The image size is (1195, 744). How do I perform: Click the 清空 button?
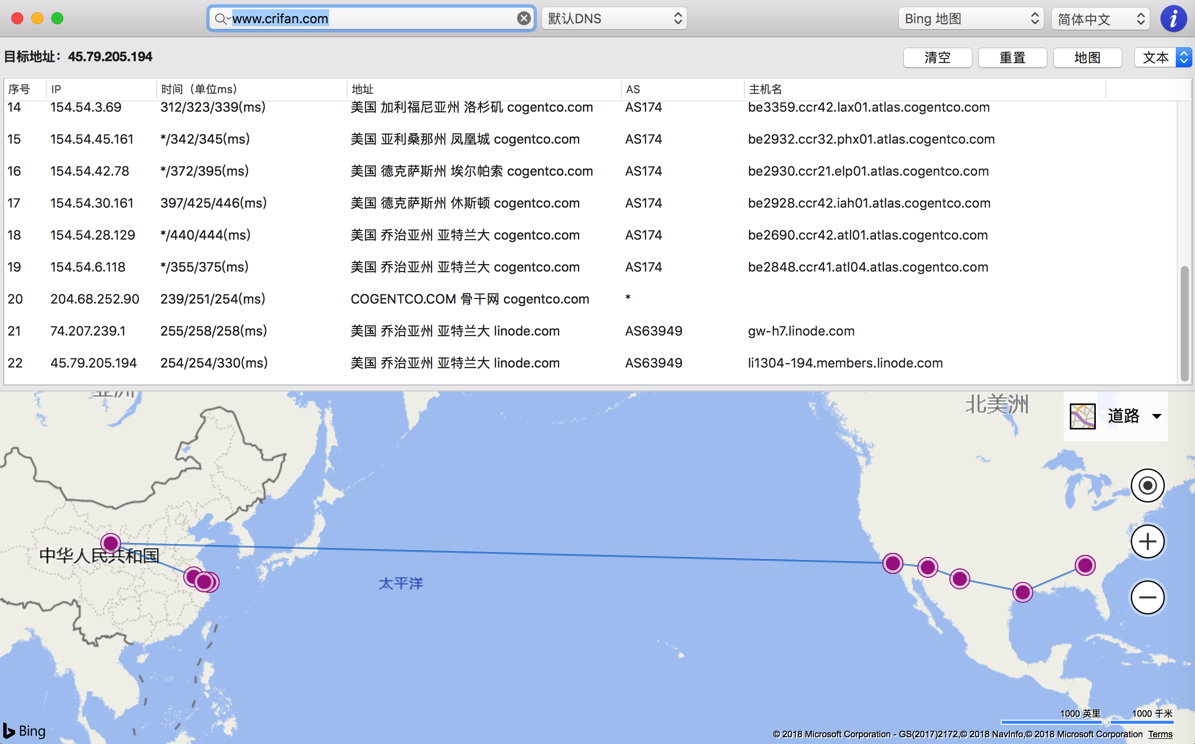pyautogui.click(x=937, y=57)
